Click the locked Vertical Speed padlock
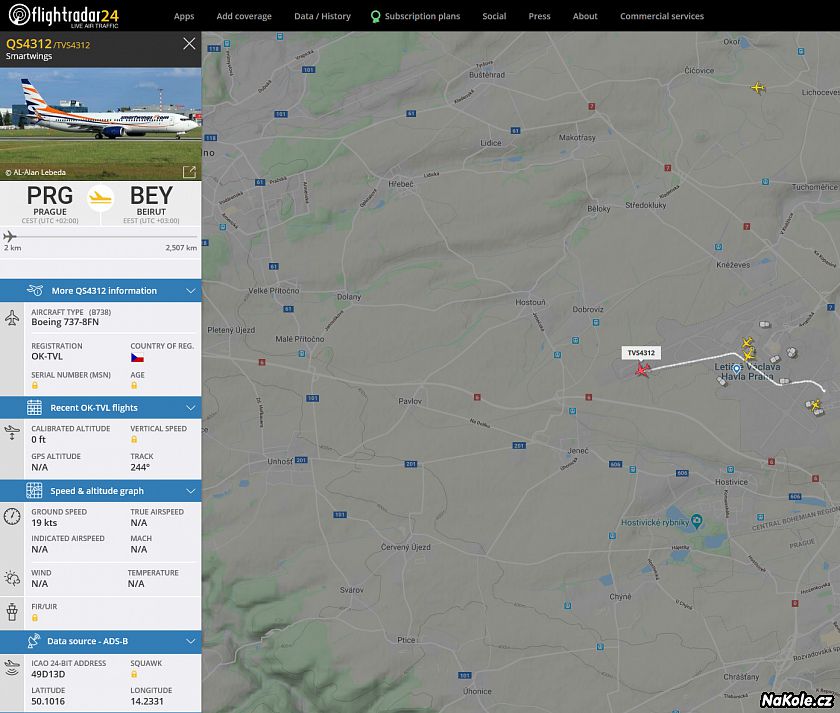Image resolution: width=840 pixels, height=713 pixels. pyautogui.click(x=134, y=439)
